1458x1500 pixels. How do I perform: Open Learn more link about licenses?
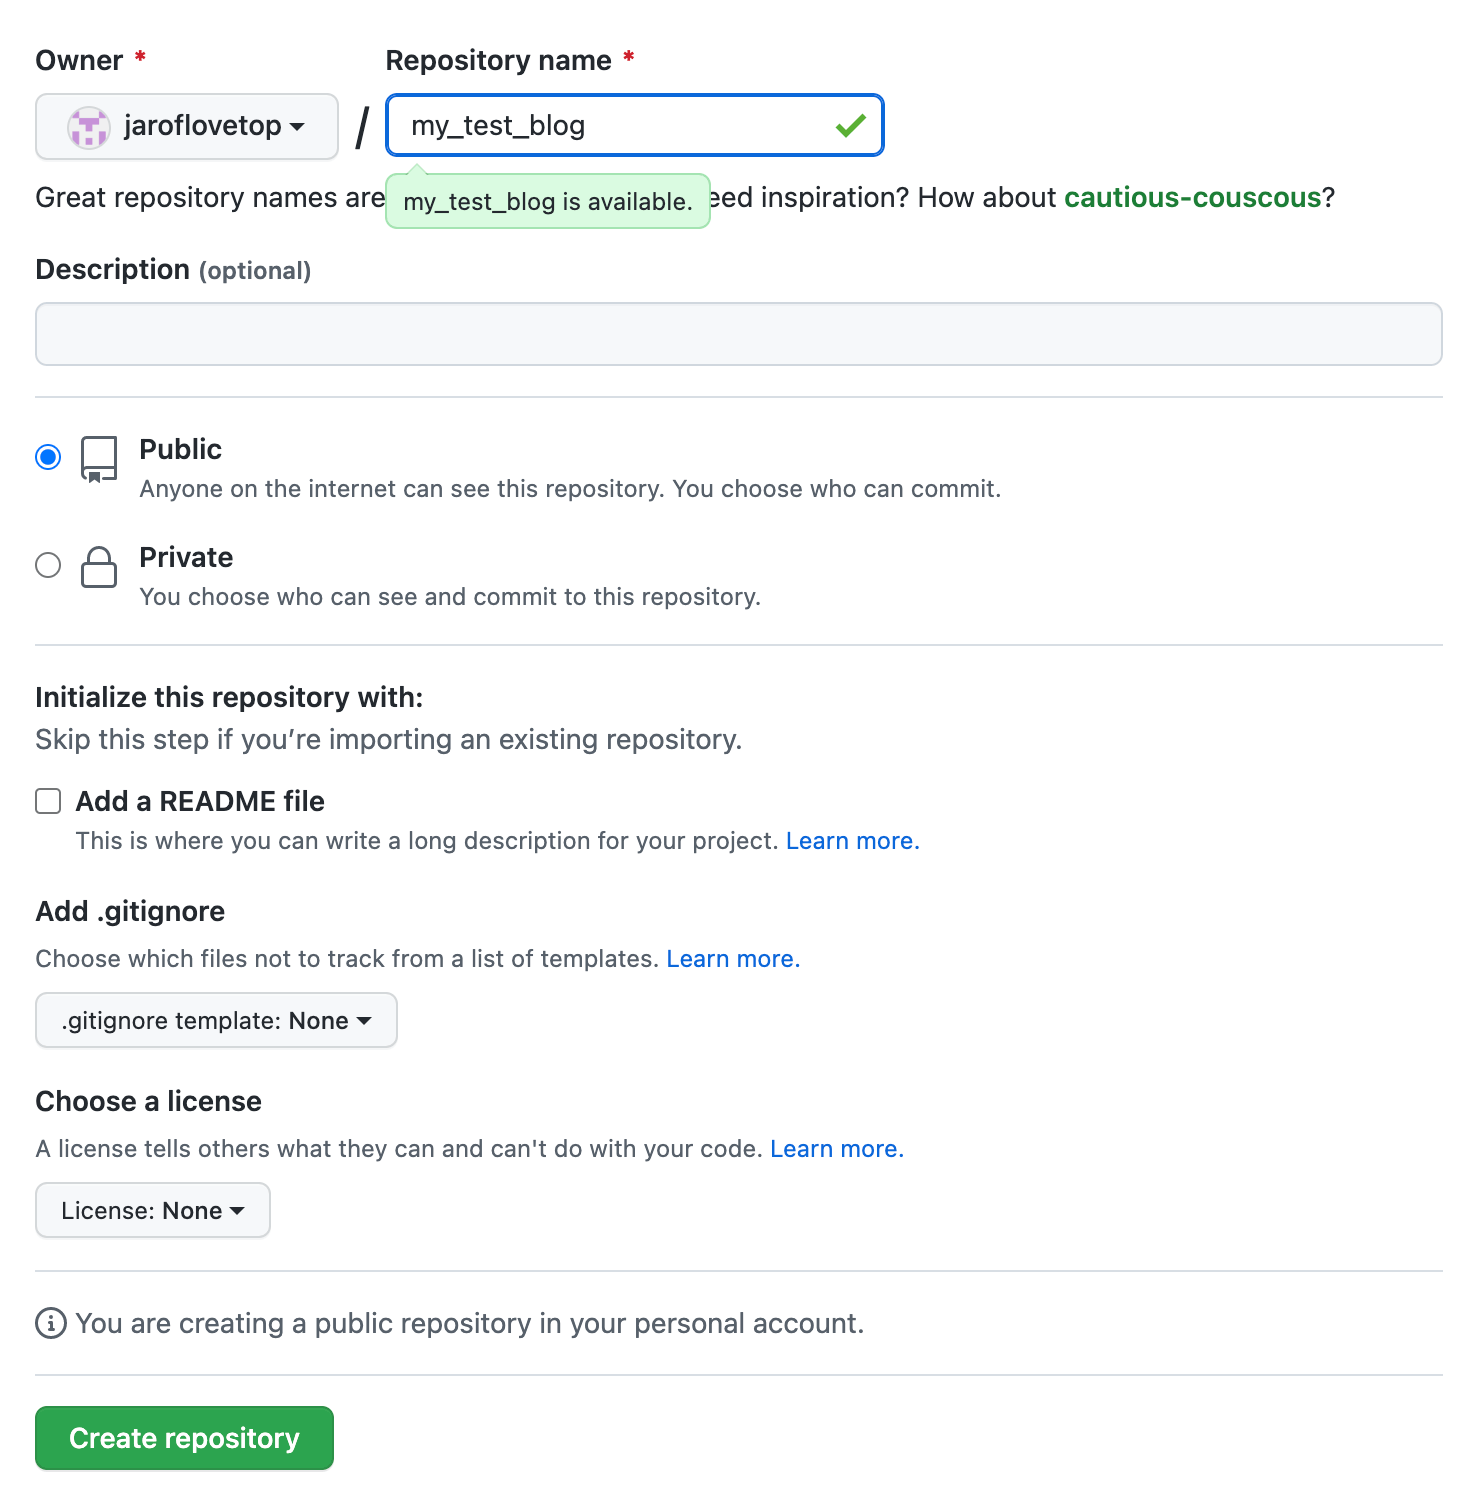[x=836, y=1149]
